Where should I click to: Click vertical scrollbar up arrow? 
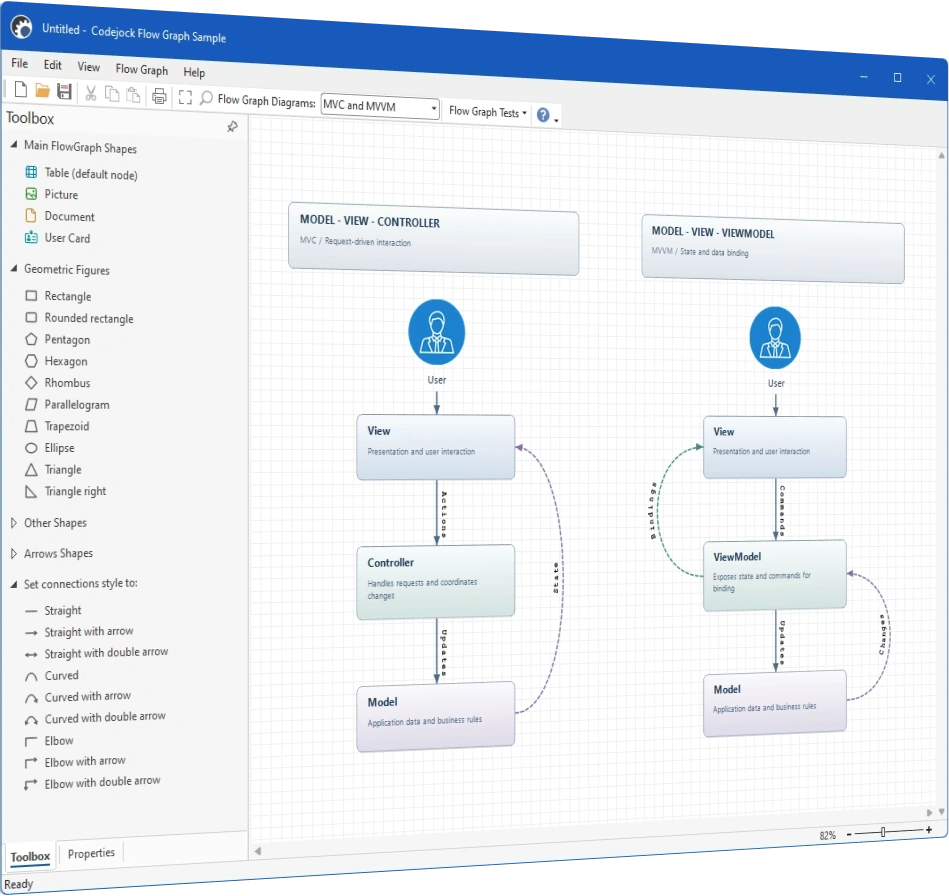[x=942, y=156]
